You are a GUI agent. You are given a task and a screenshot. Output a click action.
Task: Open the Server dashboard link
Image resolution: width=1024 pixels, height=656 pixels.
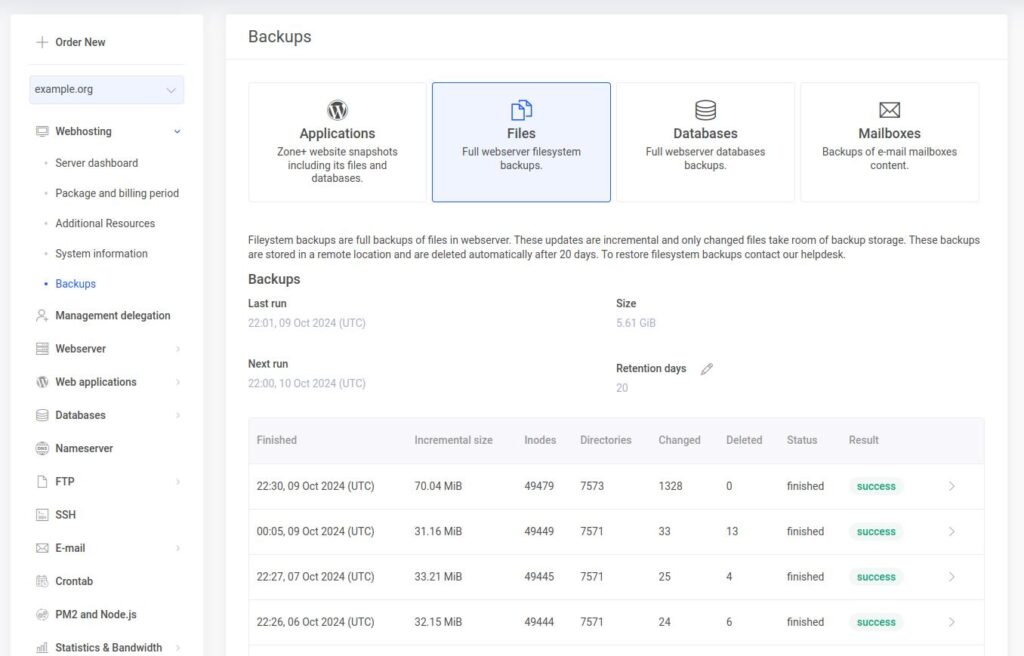point(96,163)
